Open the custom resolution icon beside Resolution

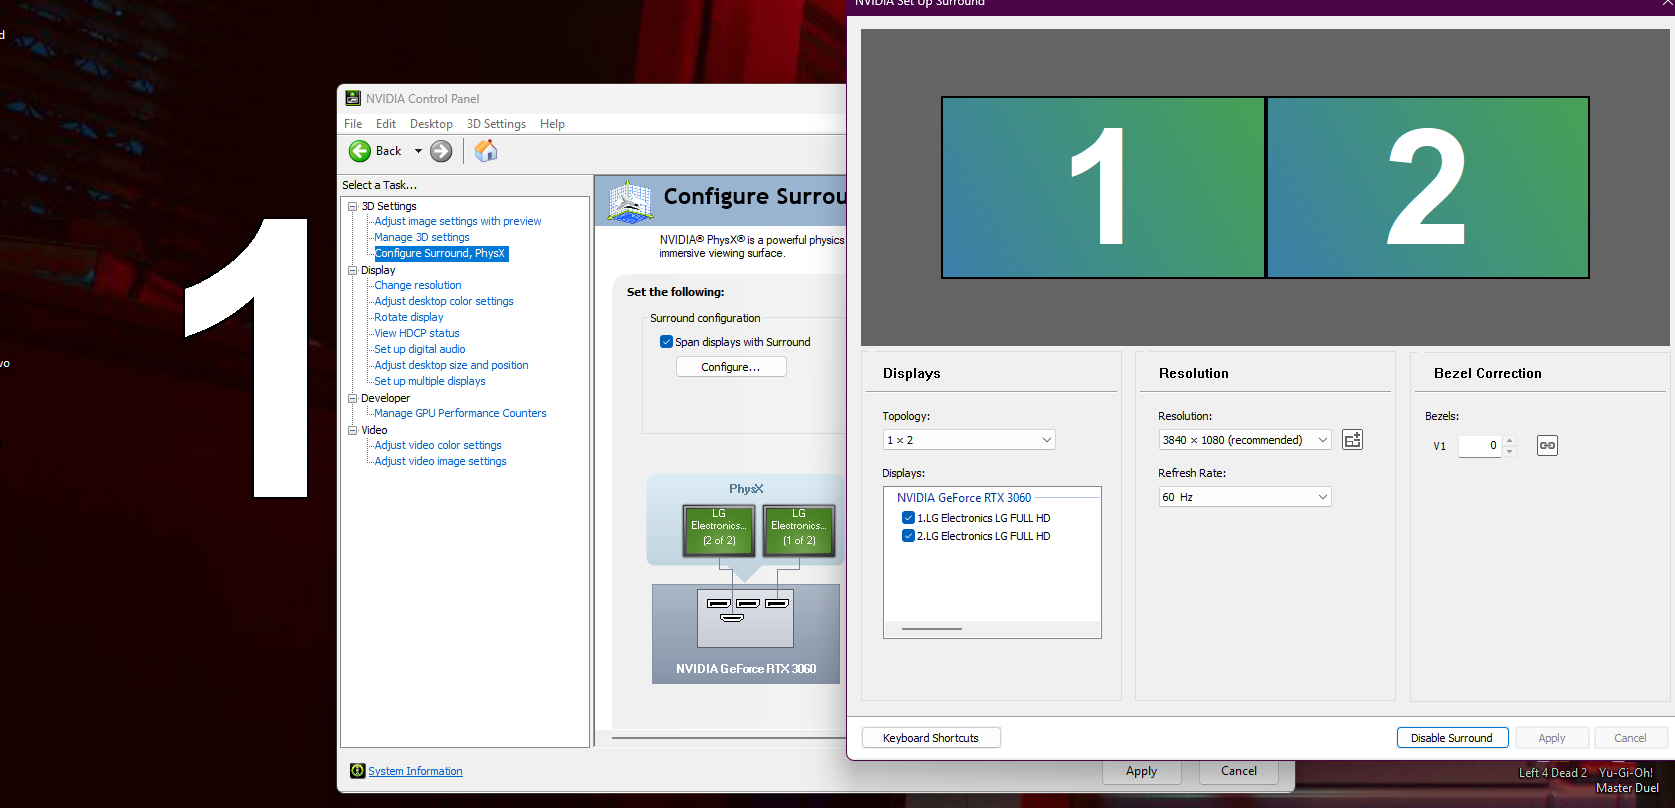click(1352, 440)
